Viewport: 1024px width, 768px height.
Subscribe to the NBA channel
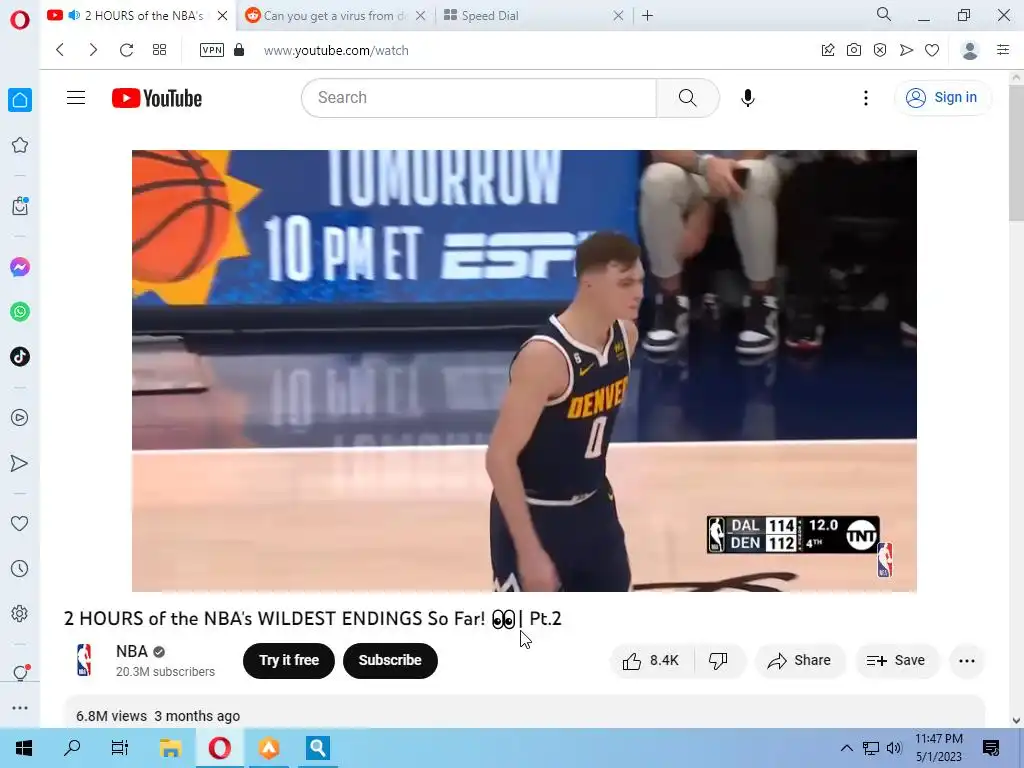pos(390,660)
